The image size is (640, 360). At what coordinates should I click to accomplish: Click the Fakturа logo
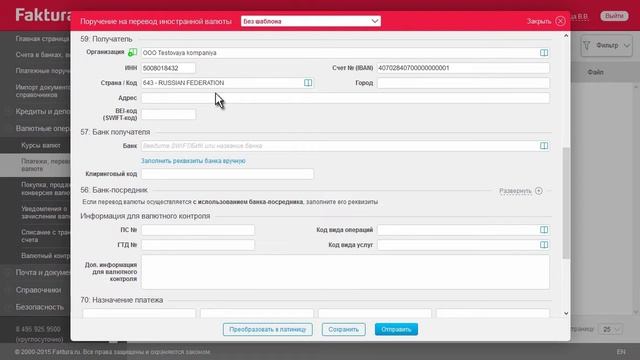point(43,16)
